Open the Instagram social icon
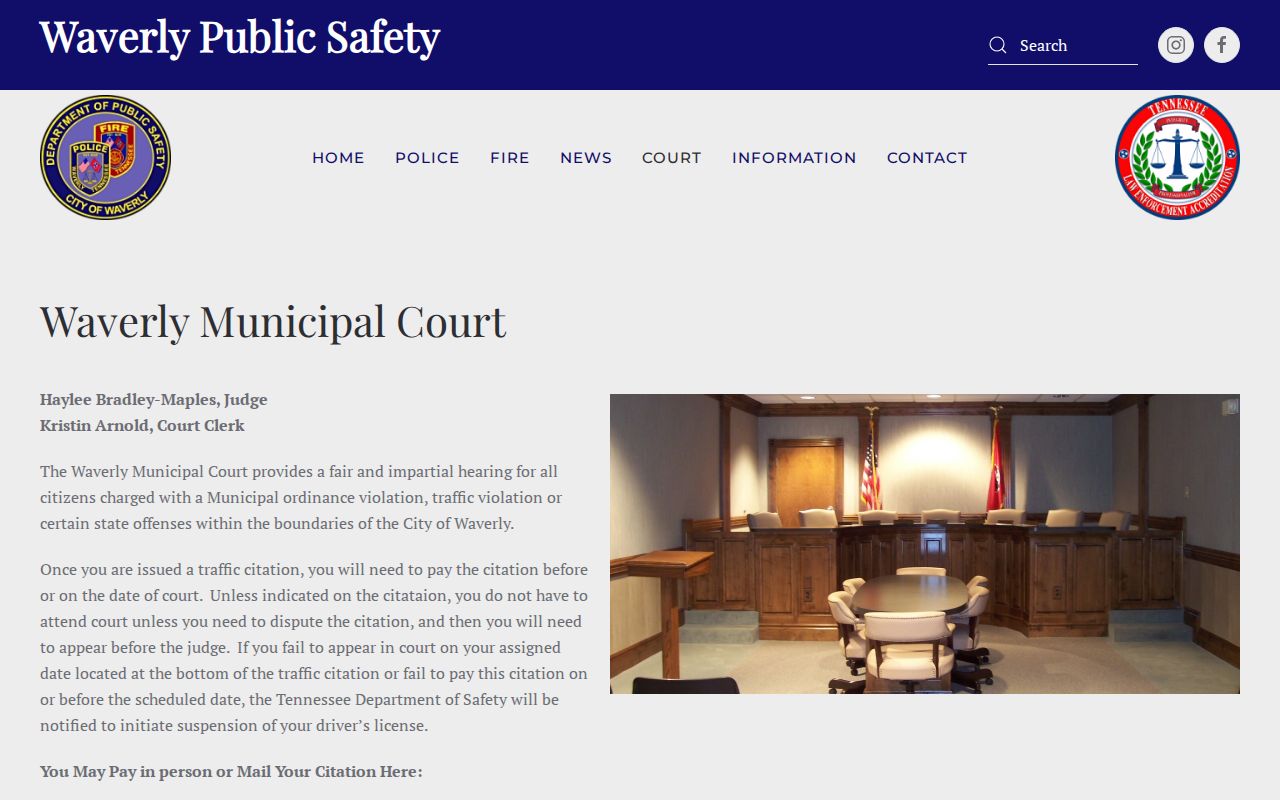 (x=1176, y=45)
